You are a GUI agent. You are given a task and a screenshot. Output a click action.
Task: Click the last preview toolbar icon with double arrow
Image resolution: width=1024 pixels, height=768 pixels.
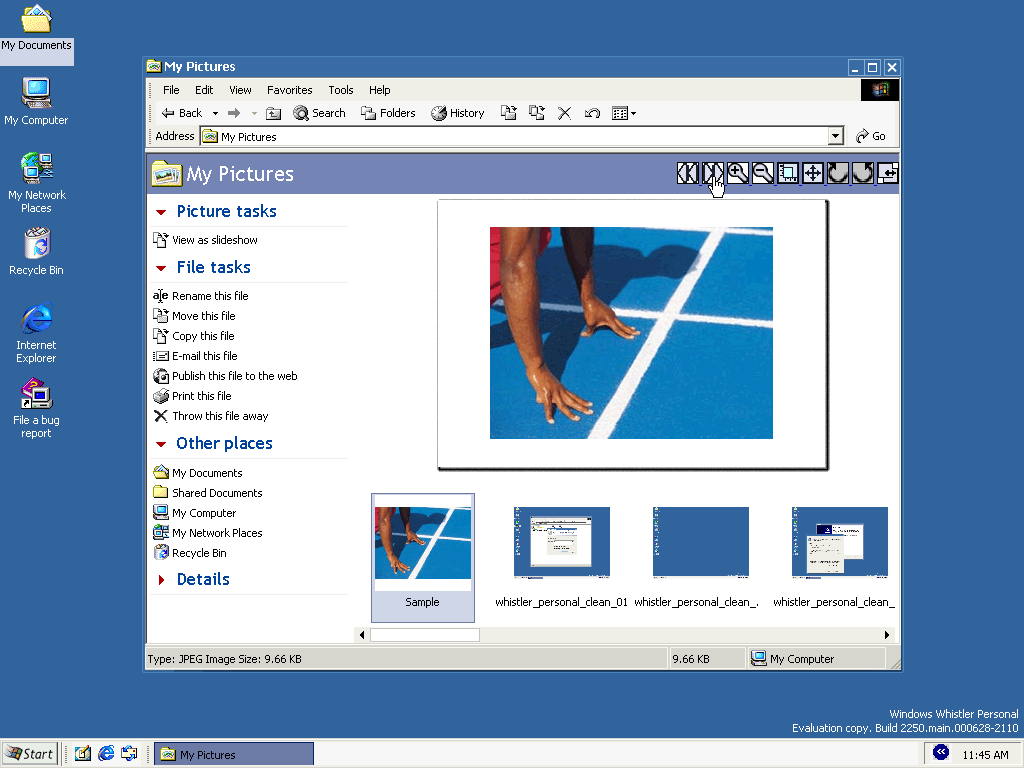pyautogui.click(x=888, y=173)
